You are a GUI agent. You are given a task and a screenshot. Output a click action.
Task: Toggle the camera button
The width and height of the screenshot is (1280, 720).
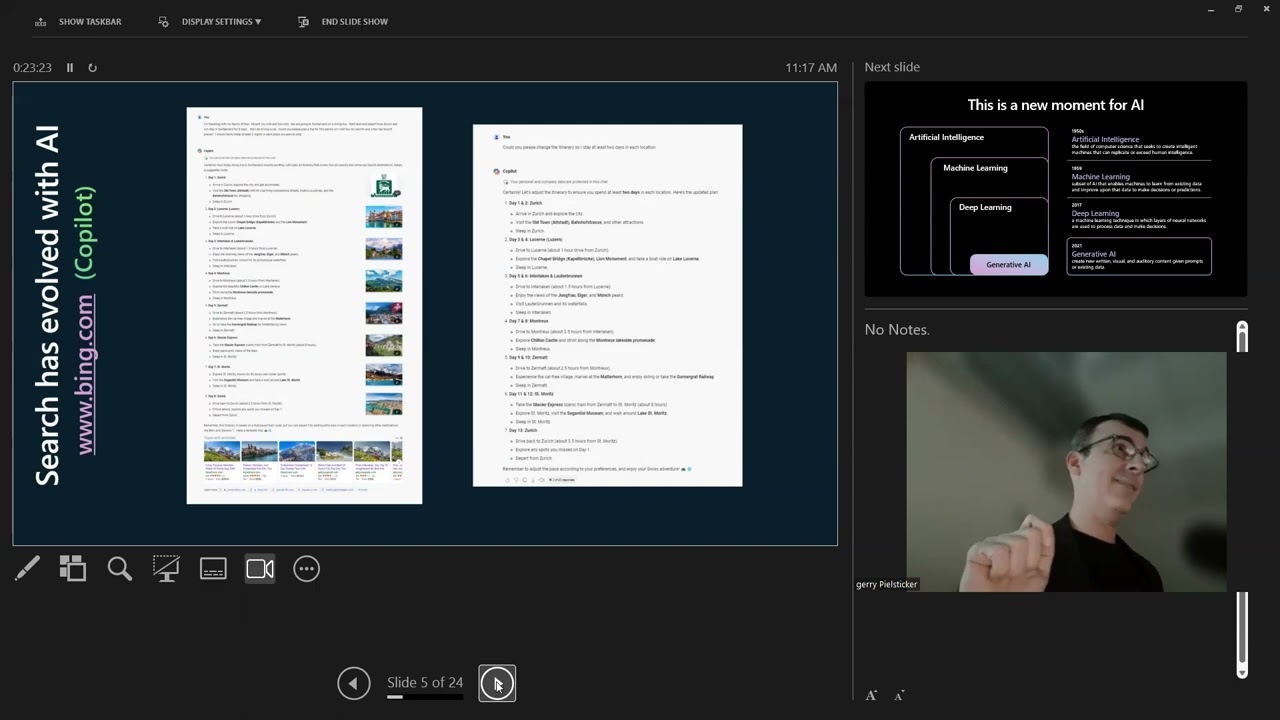260,569
